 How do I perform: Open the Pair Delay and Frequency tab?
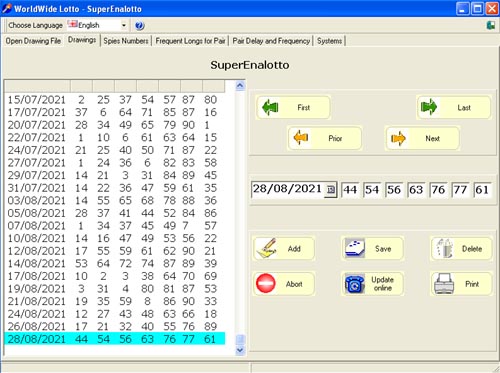coord(271,41)
